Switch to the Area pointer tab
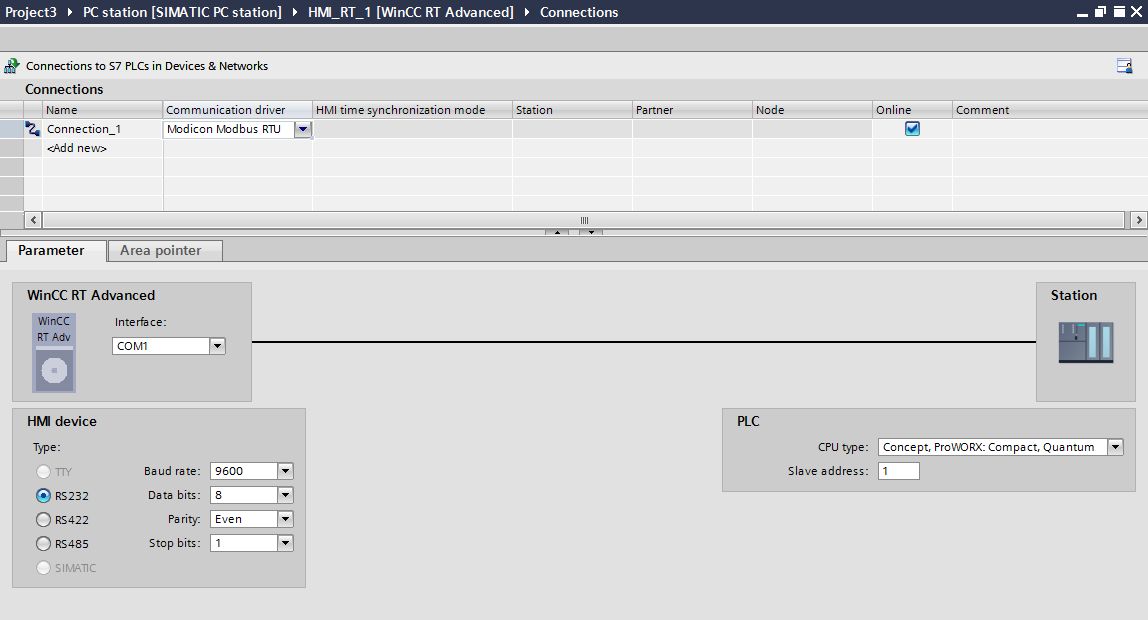 [x=165, y=250]
